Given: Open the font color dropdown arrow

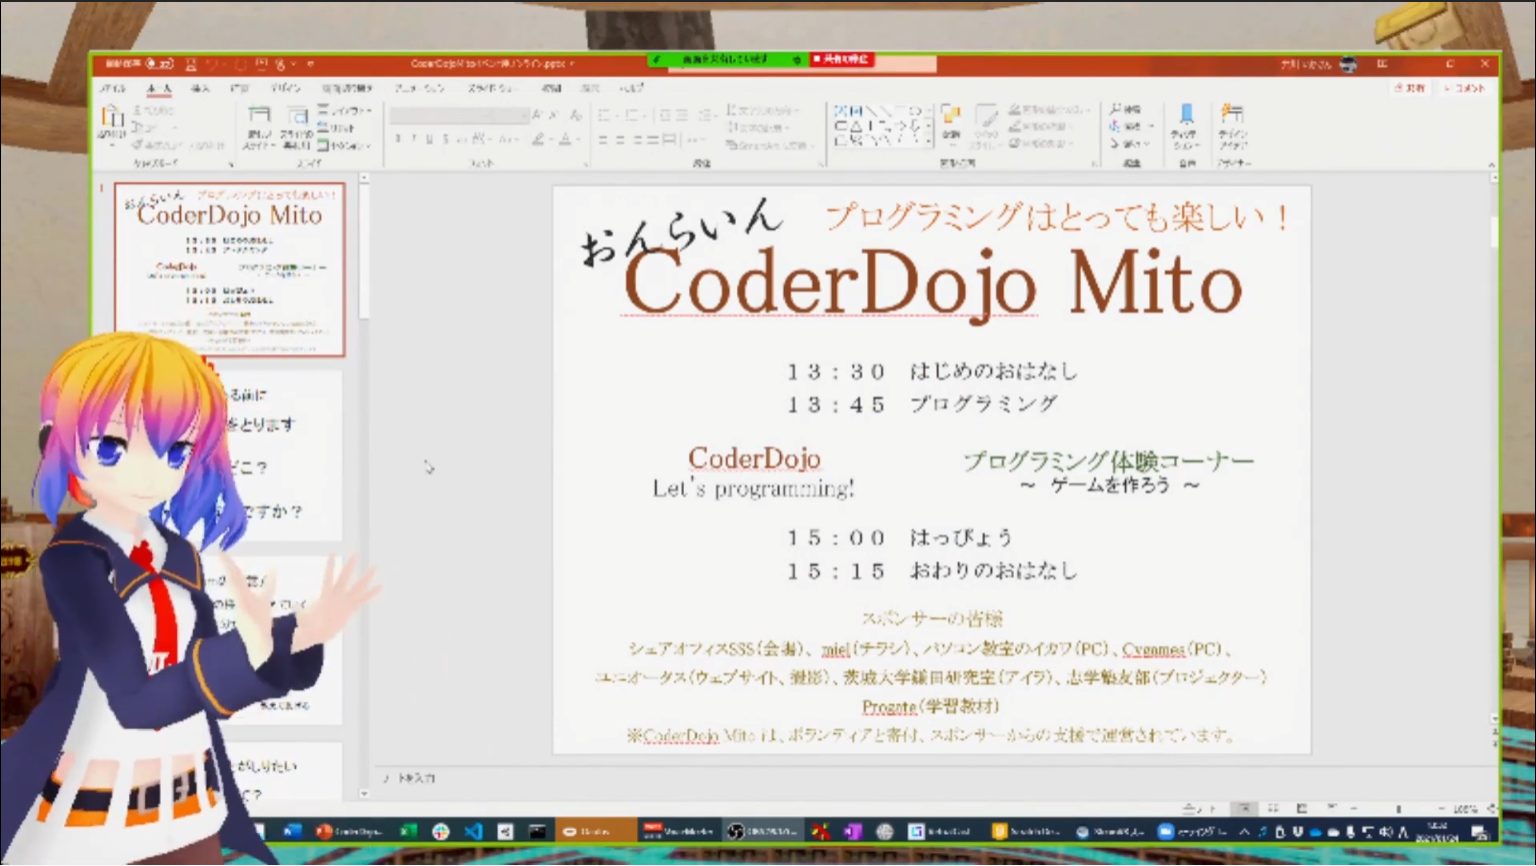Looking at the screenshot, I should click(x=578, y=139).
